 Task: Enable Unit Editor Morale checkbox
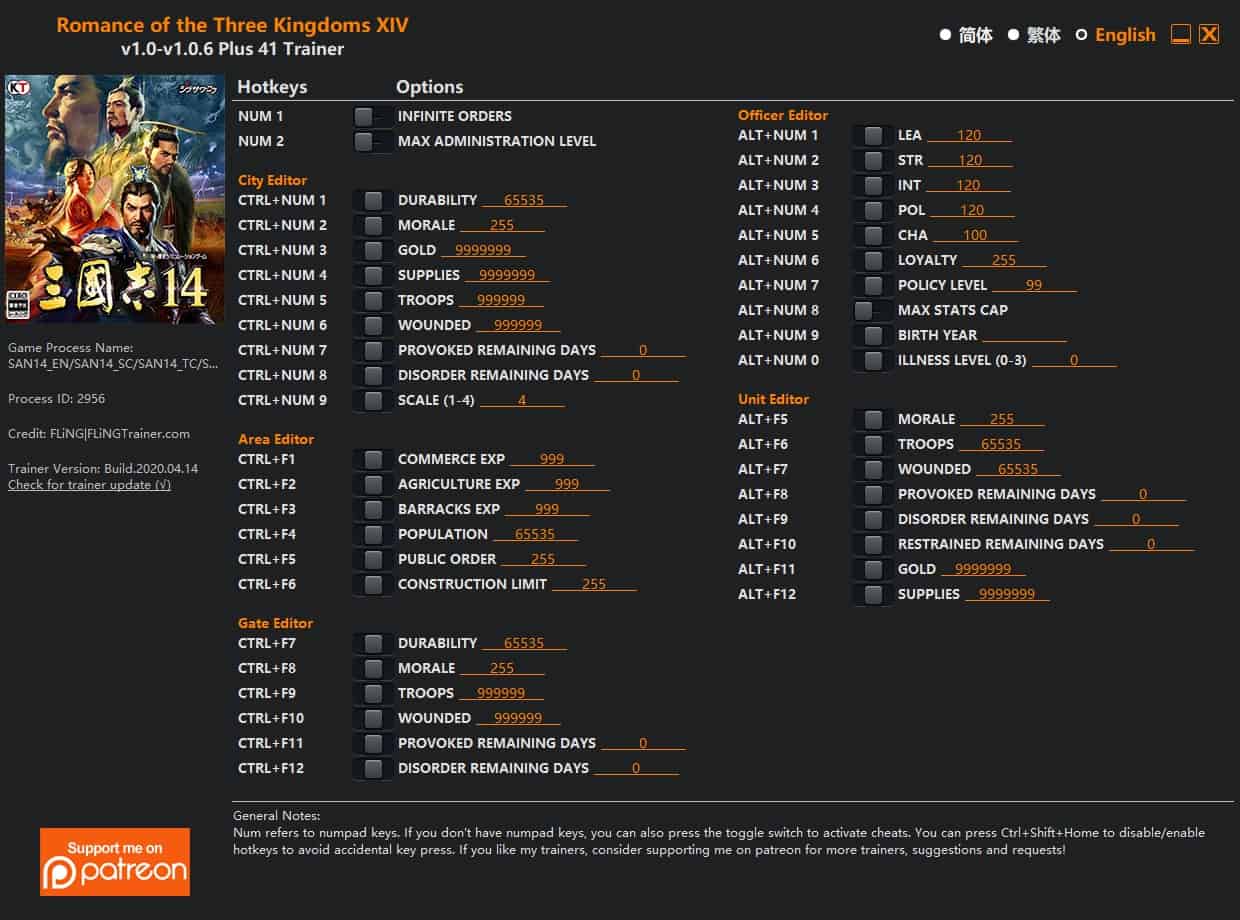point(873,419)
